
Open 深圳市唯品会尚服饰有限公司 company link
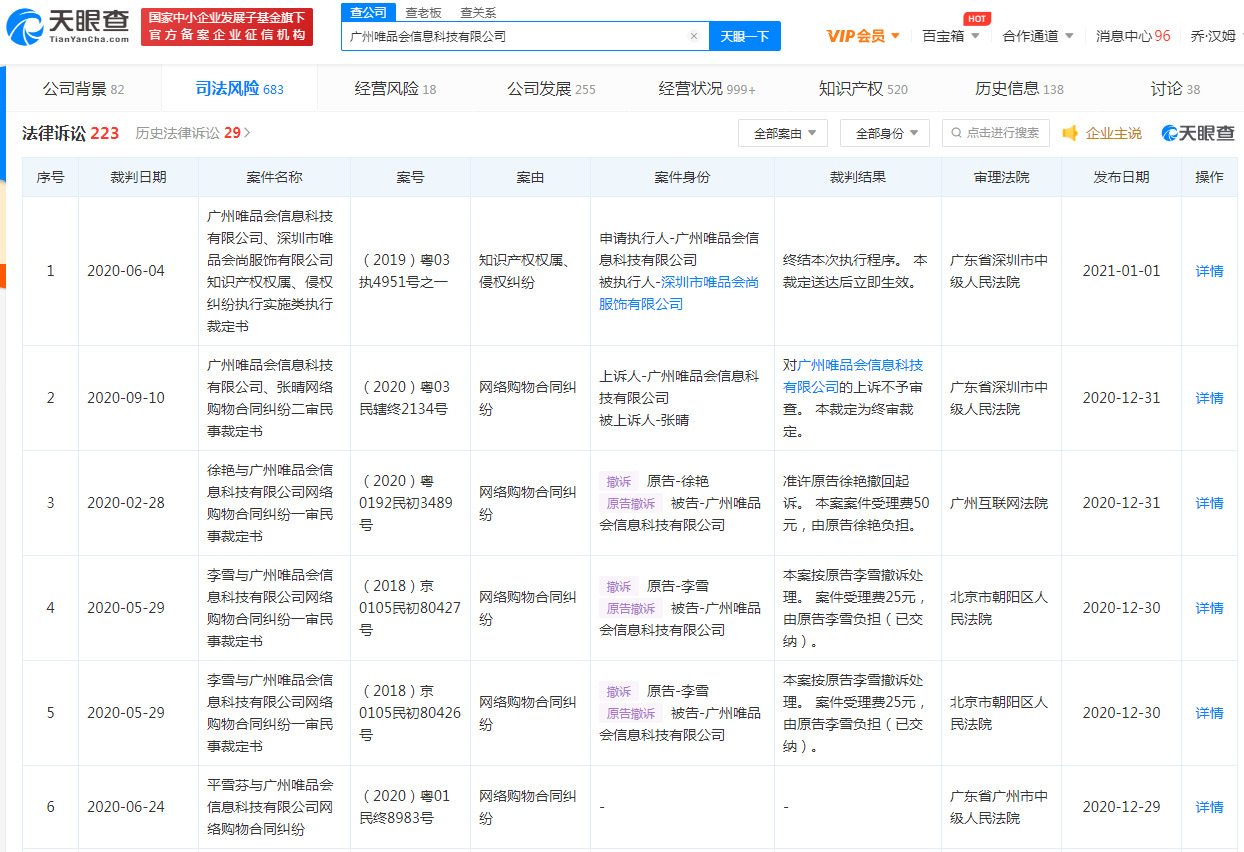pyautogui.click(x=679, y=293)
